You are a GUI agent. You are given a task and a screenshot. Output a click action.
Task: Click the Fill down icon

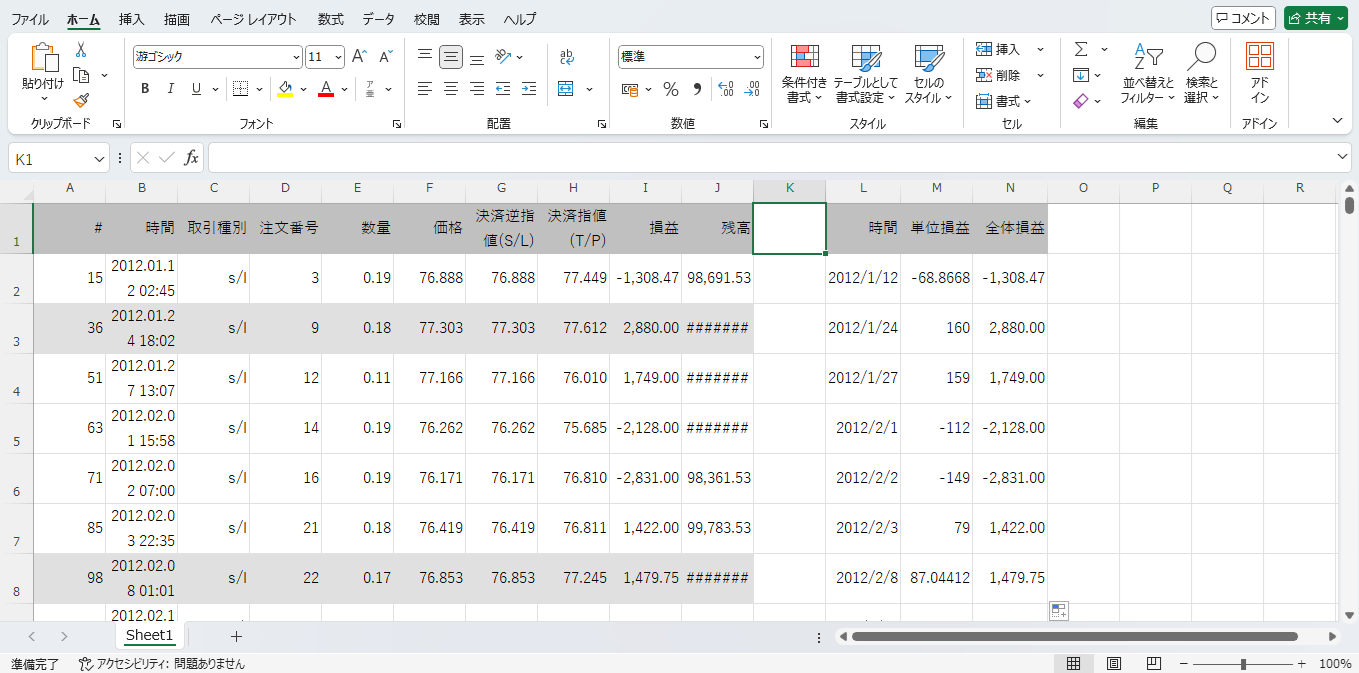click(1081, 75)
